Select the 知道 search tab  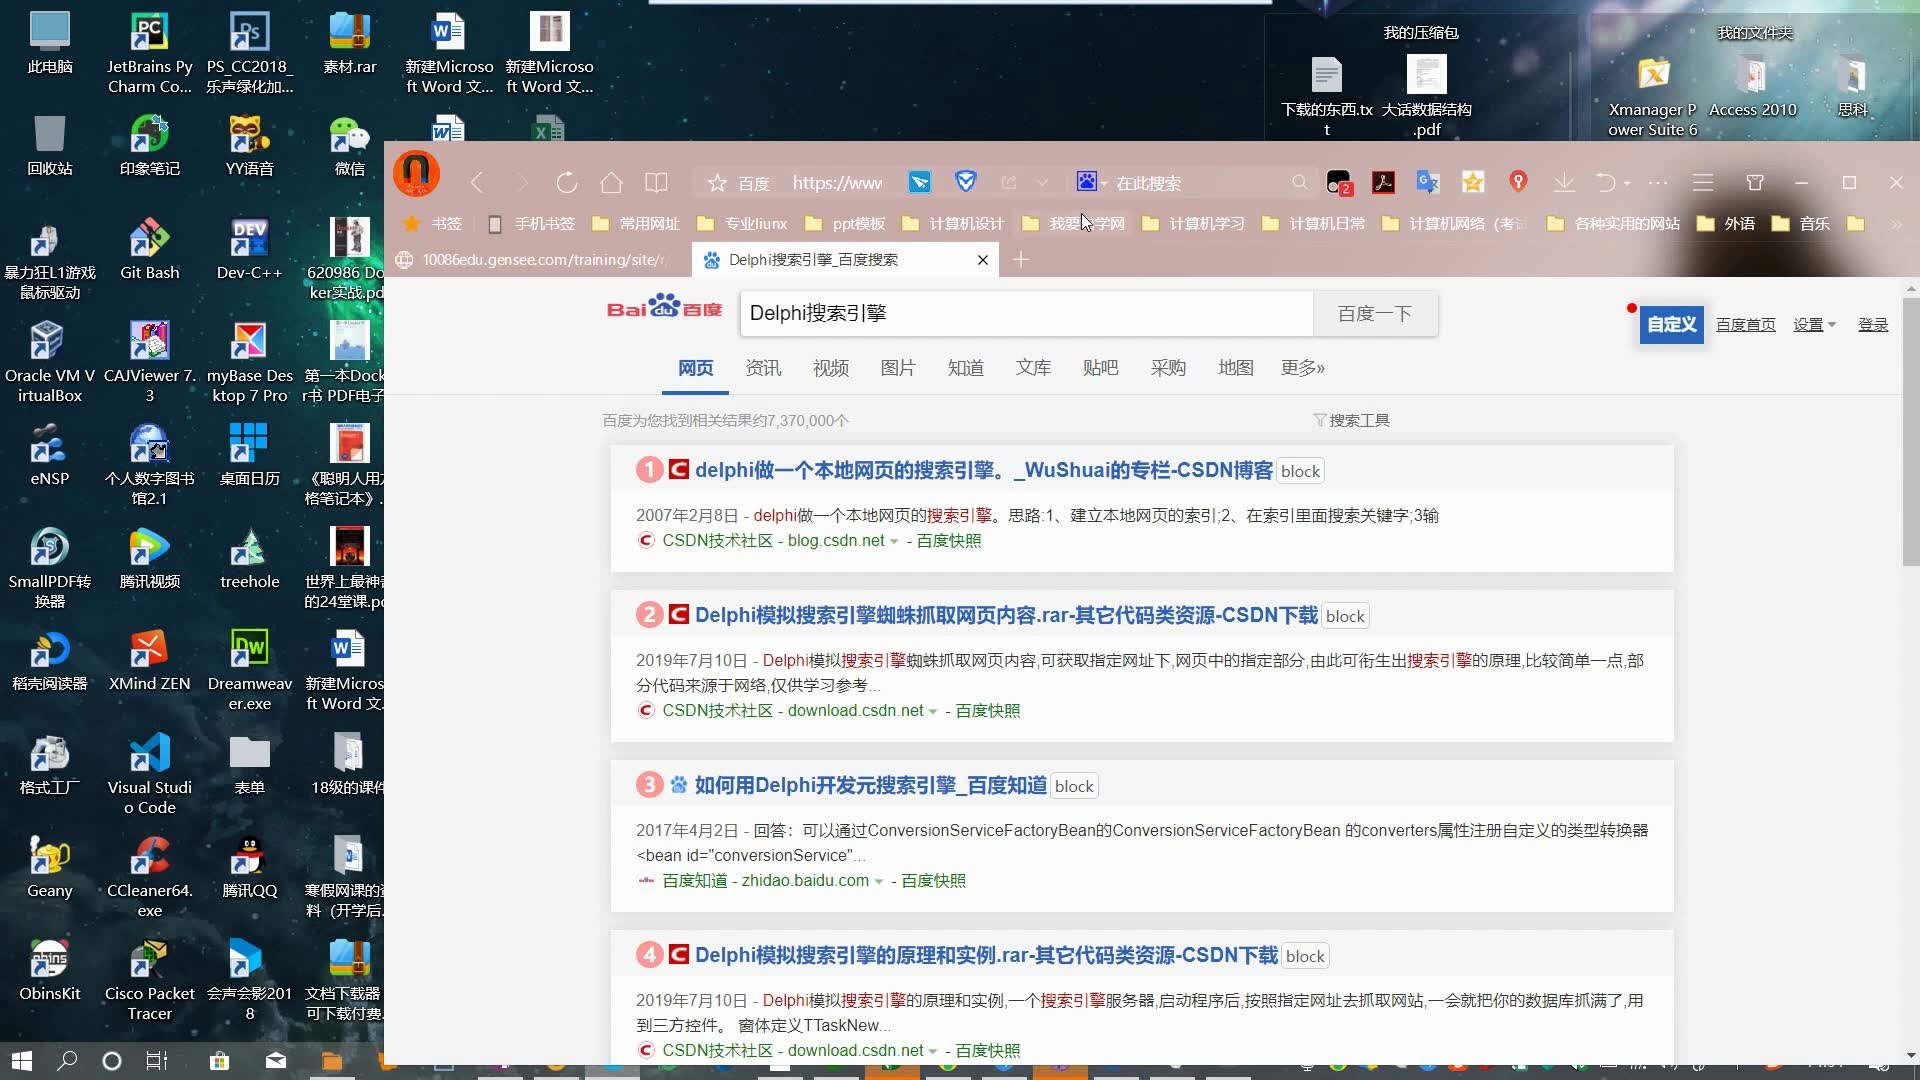pyautogui.click(x=966, y=368)
